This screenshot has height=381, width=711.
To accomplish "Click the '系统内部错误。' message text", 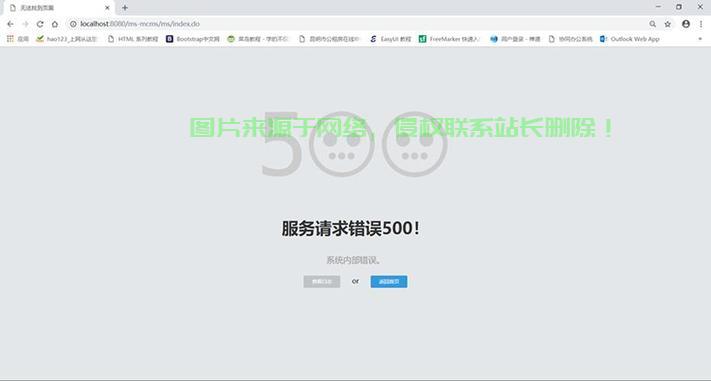I will 353,260.
